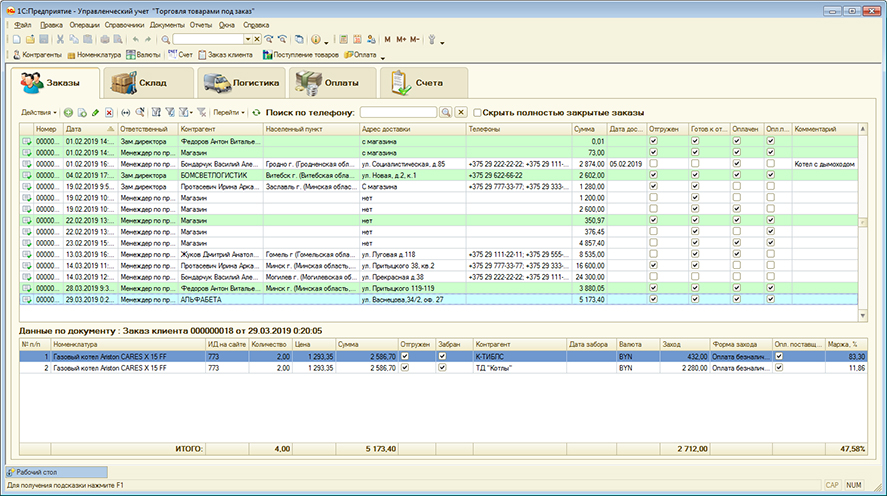Click the green Add new order icon

tap(68, 113)
